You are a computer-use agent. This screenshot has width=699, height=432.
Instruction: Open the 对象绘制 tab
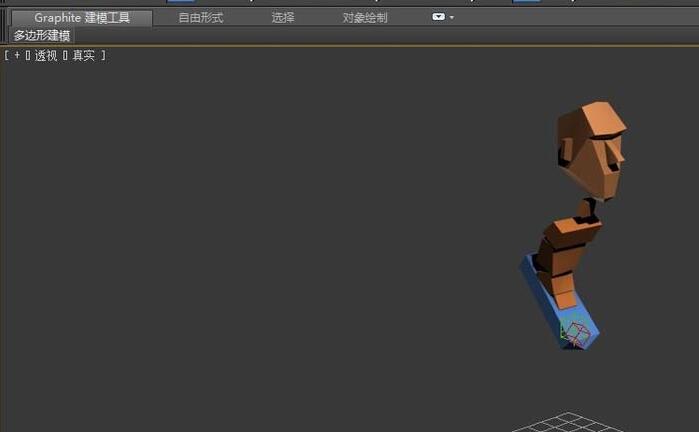(365, 18)
